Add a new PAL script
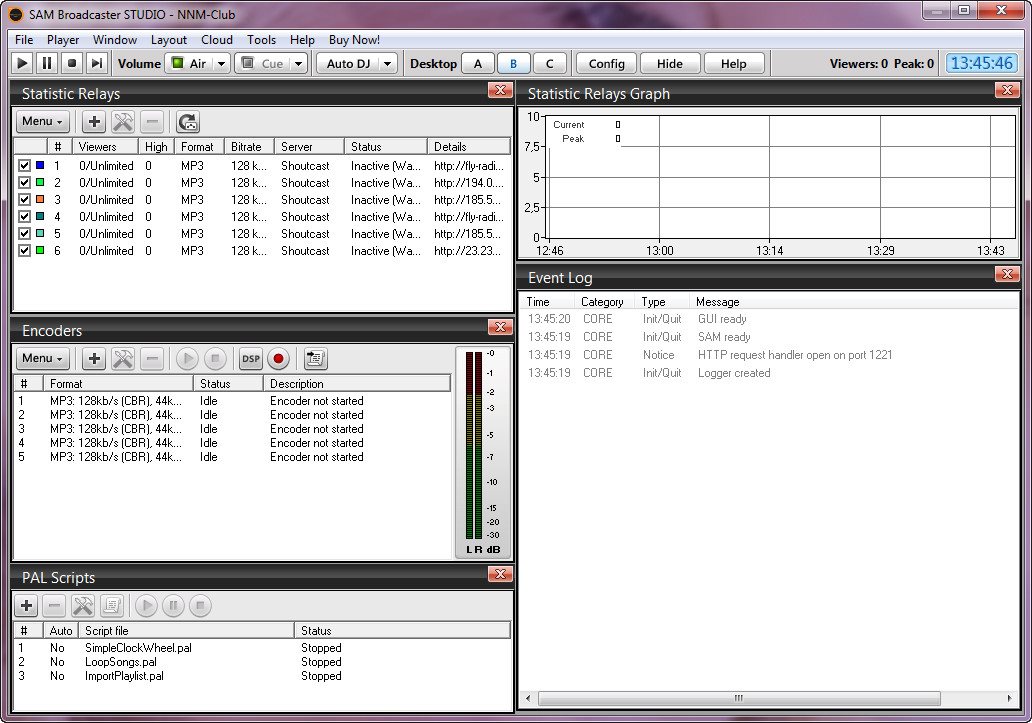 pyautogui.click(x=26, y=606)
